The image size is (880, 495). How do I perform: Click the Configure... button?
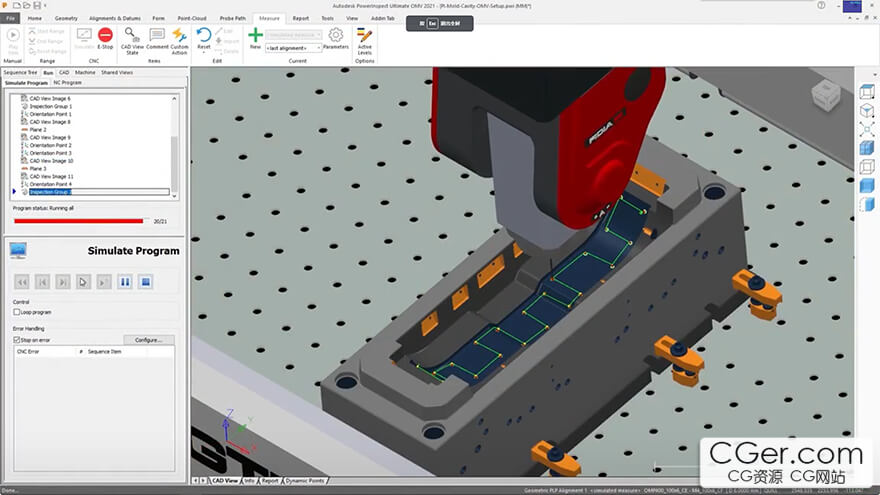149,340
